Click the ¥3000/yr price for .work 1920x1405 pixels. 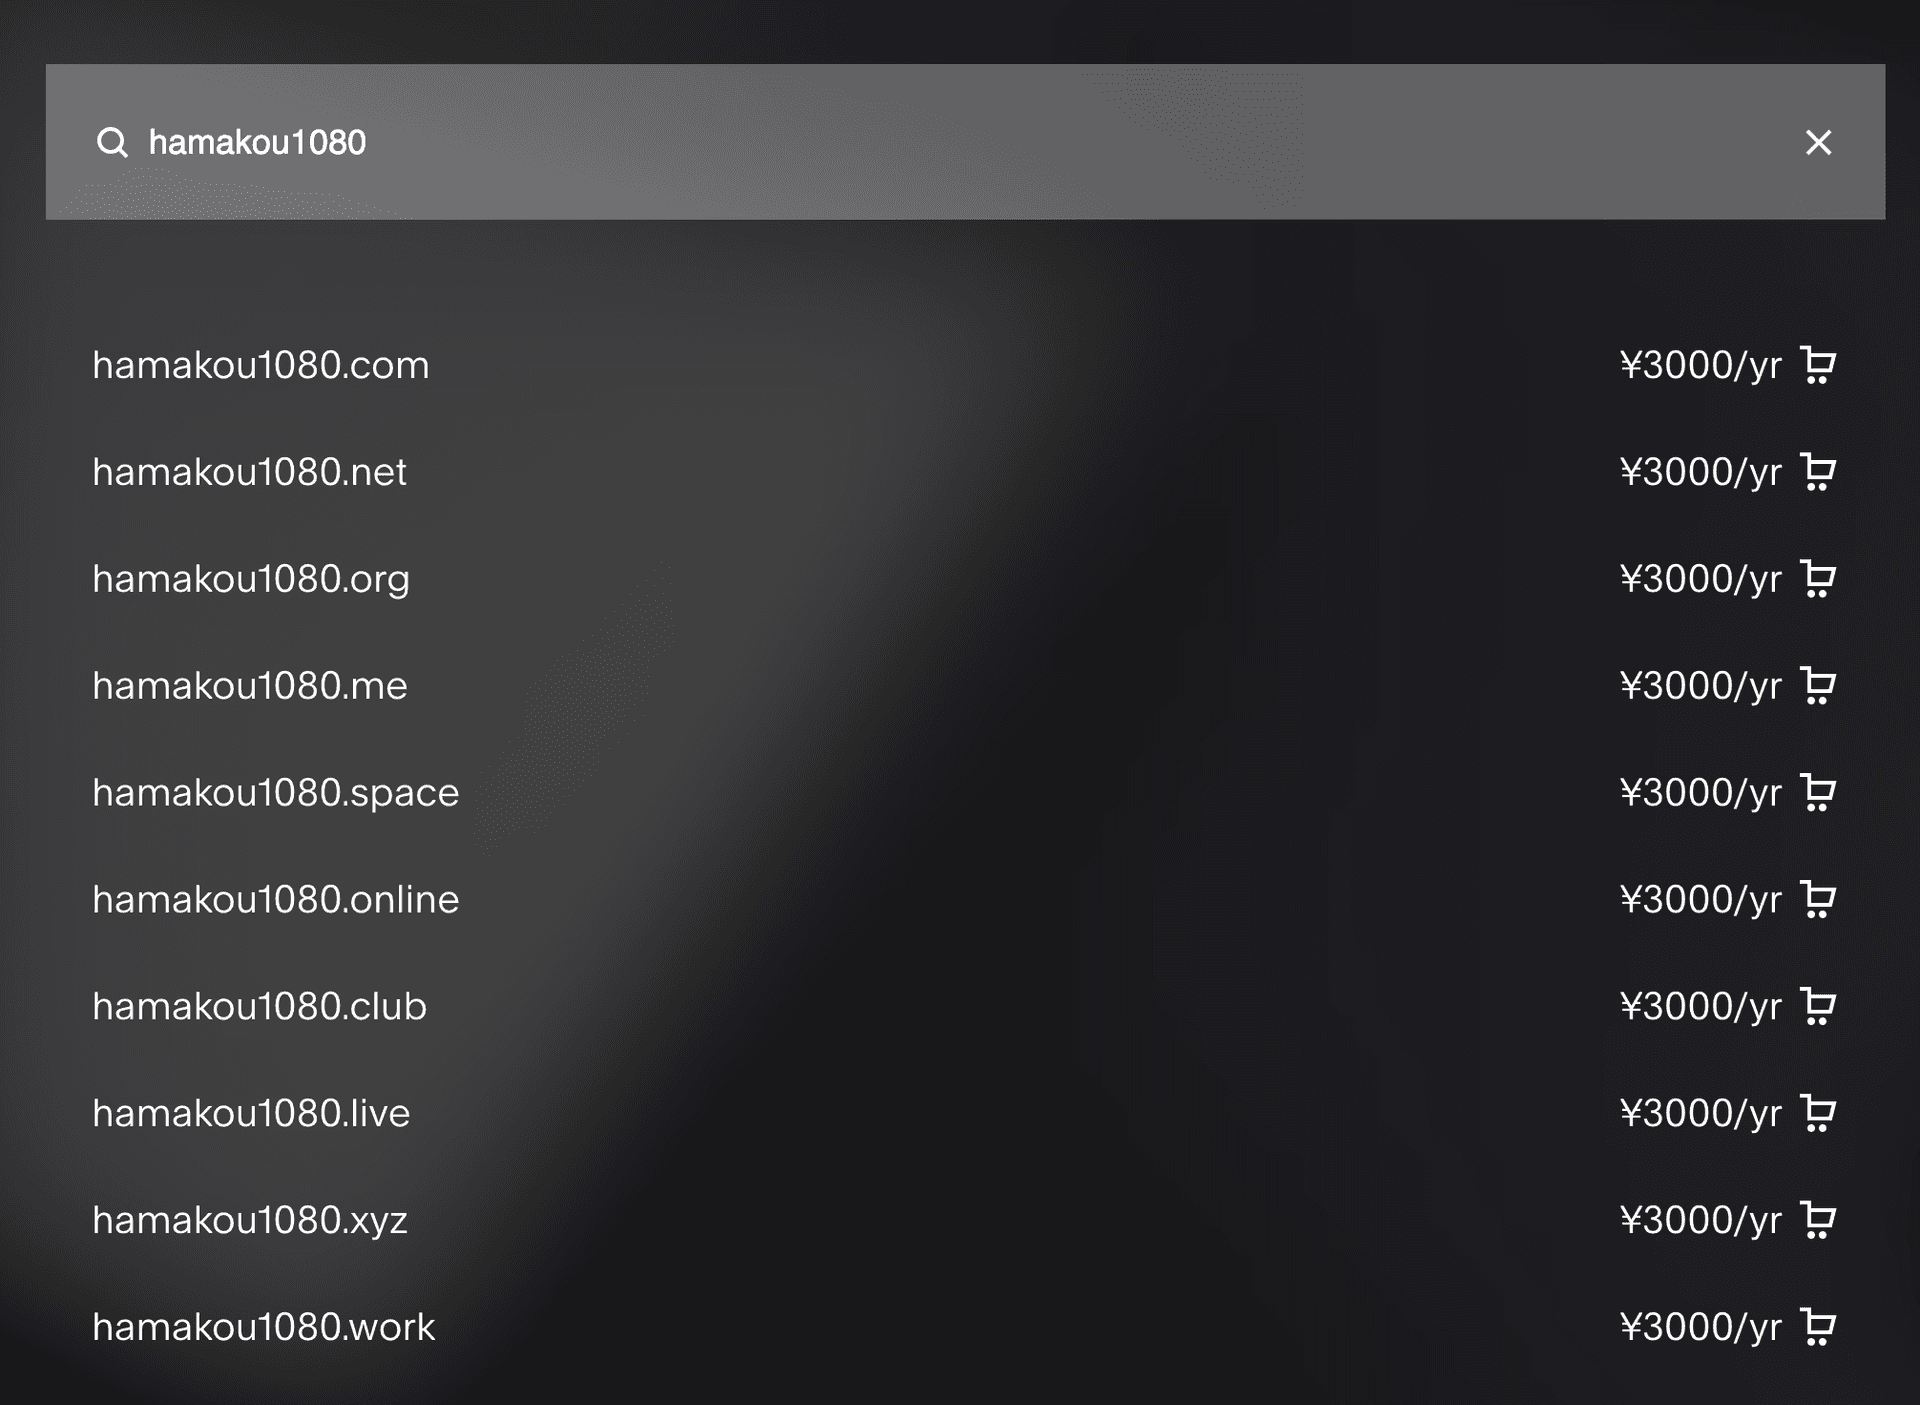(x=1700, y=1328)
